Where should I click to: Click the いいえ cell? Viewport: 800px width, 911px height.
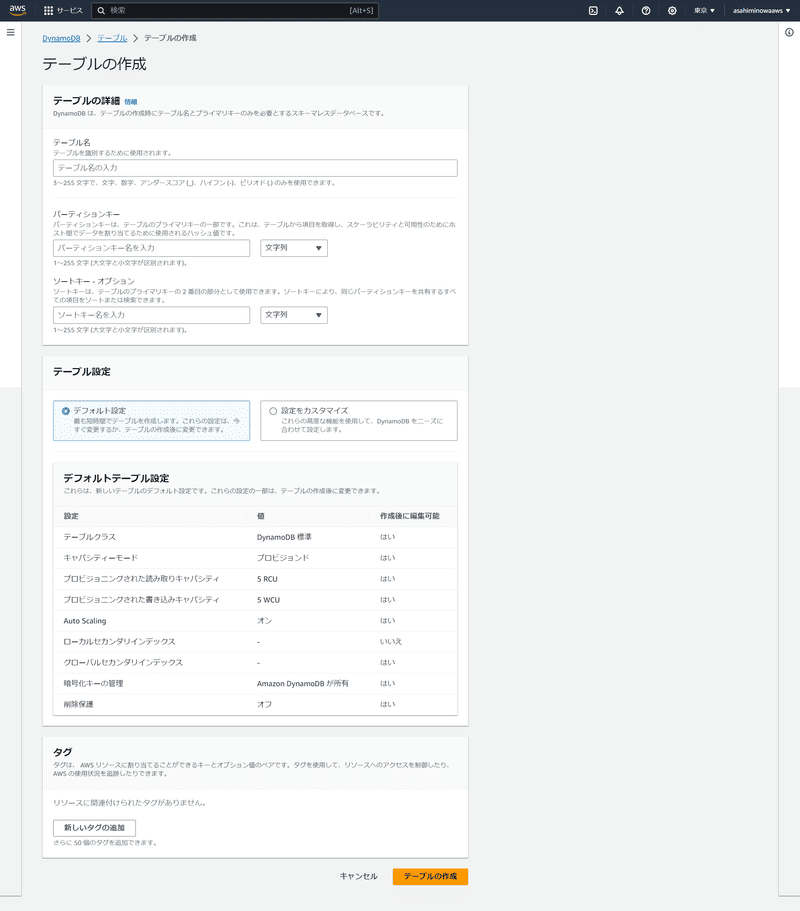(391, 641)
